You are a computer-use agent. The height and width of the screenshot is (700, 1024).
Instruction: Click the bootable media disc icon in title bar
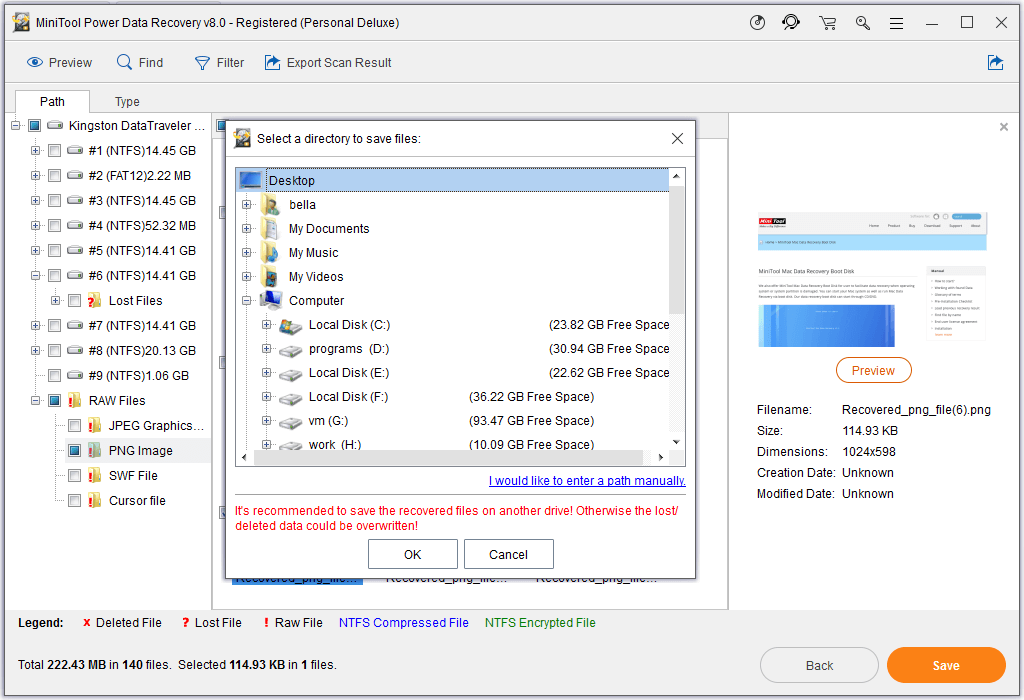tap(757, 23)
